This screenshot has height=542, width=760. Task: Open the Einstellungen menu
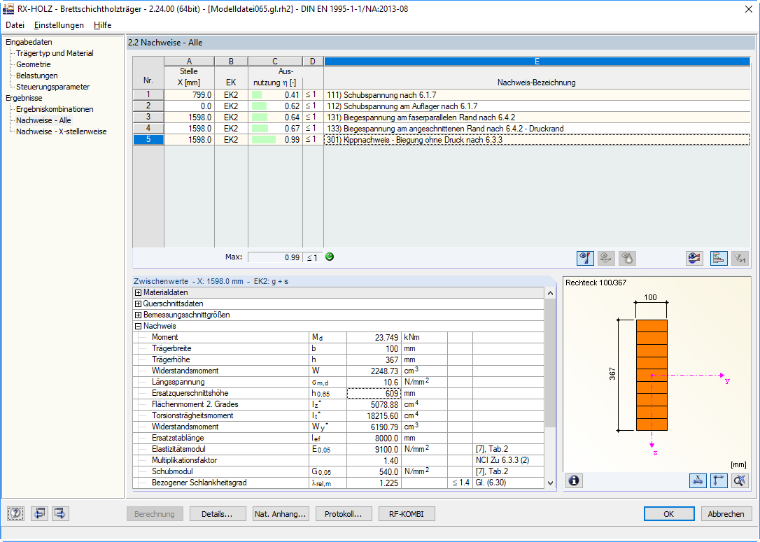click(59, 25)
